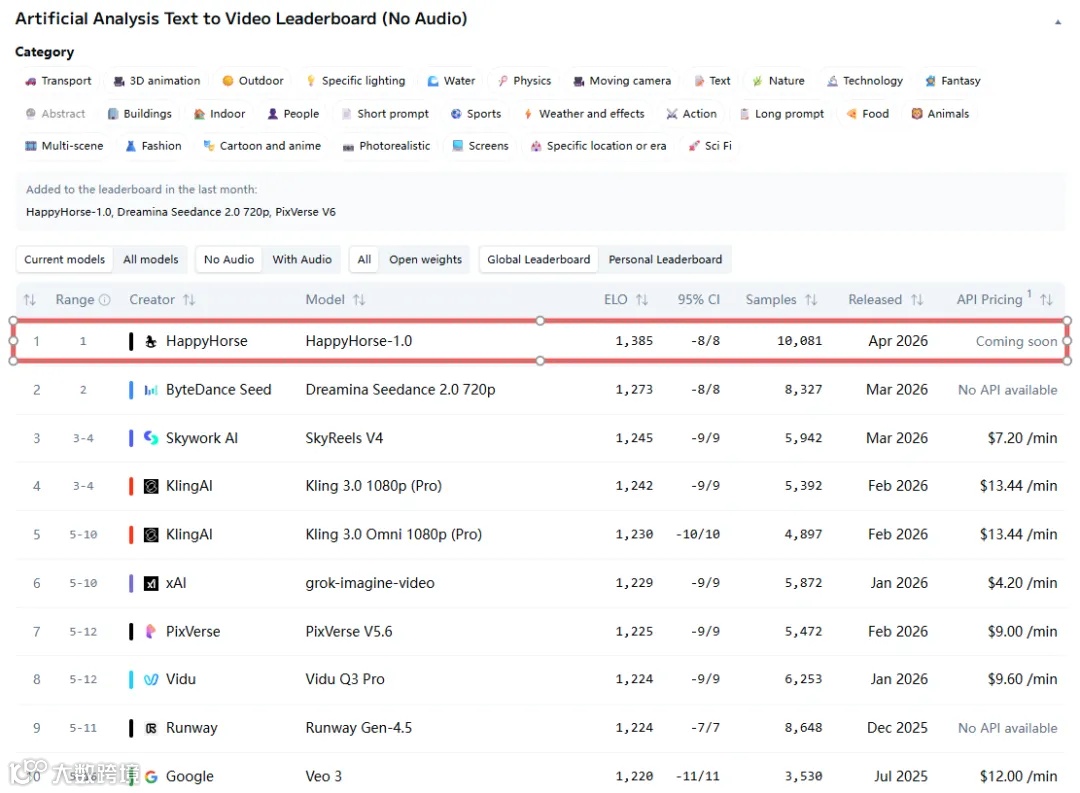Click the ByteDance Seed logo icon
The height and width of the screenshot is (793, 1080).
(151, 390)
